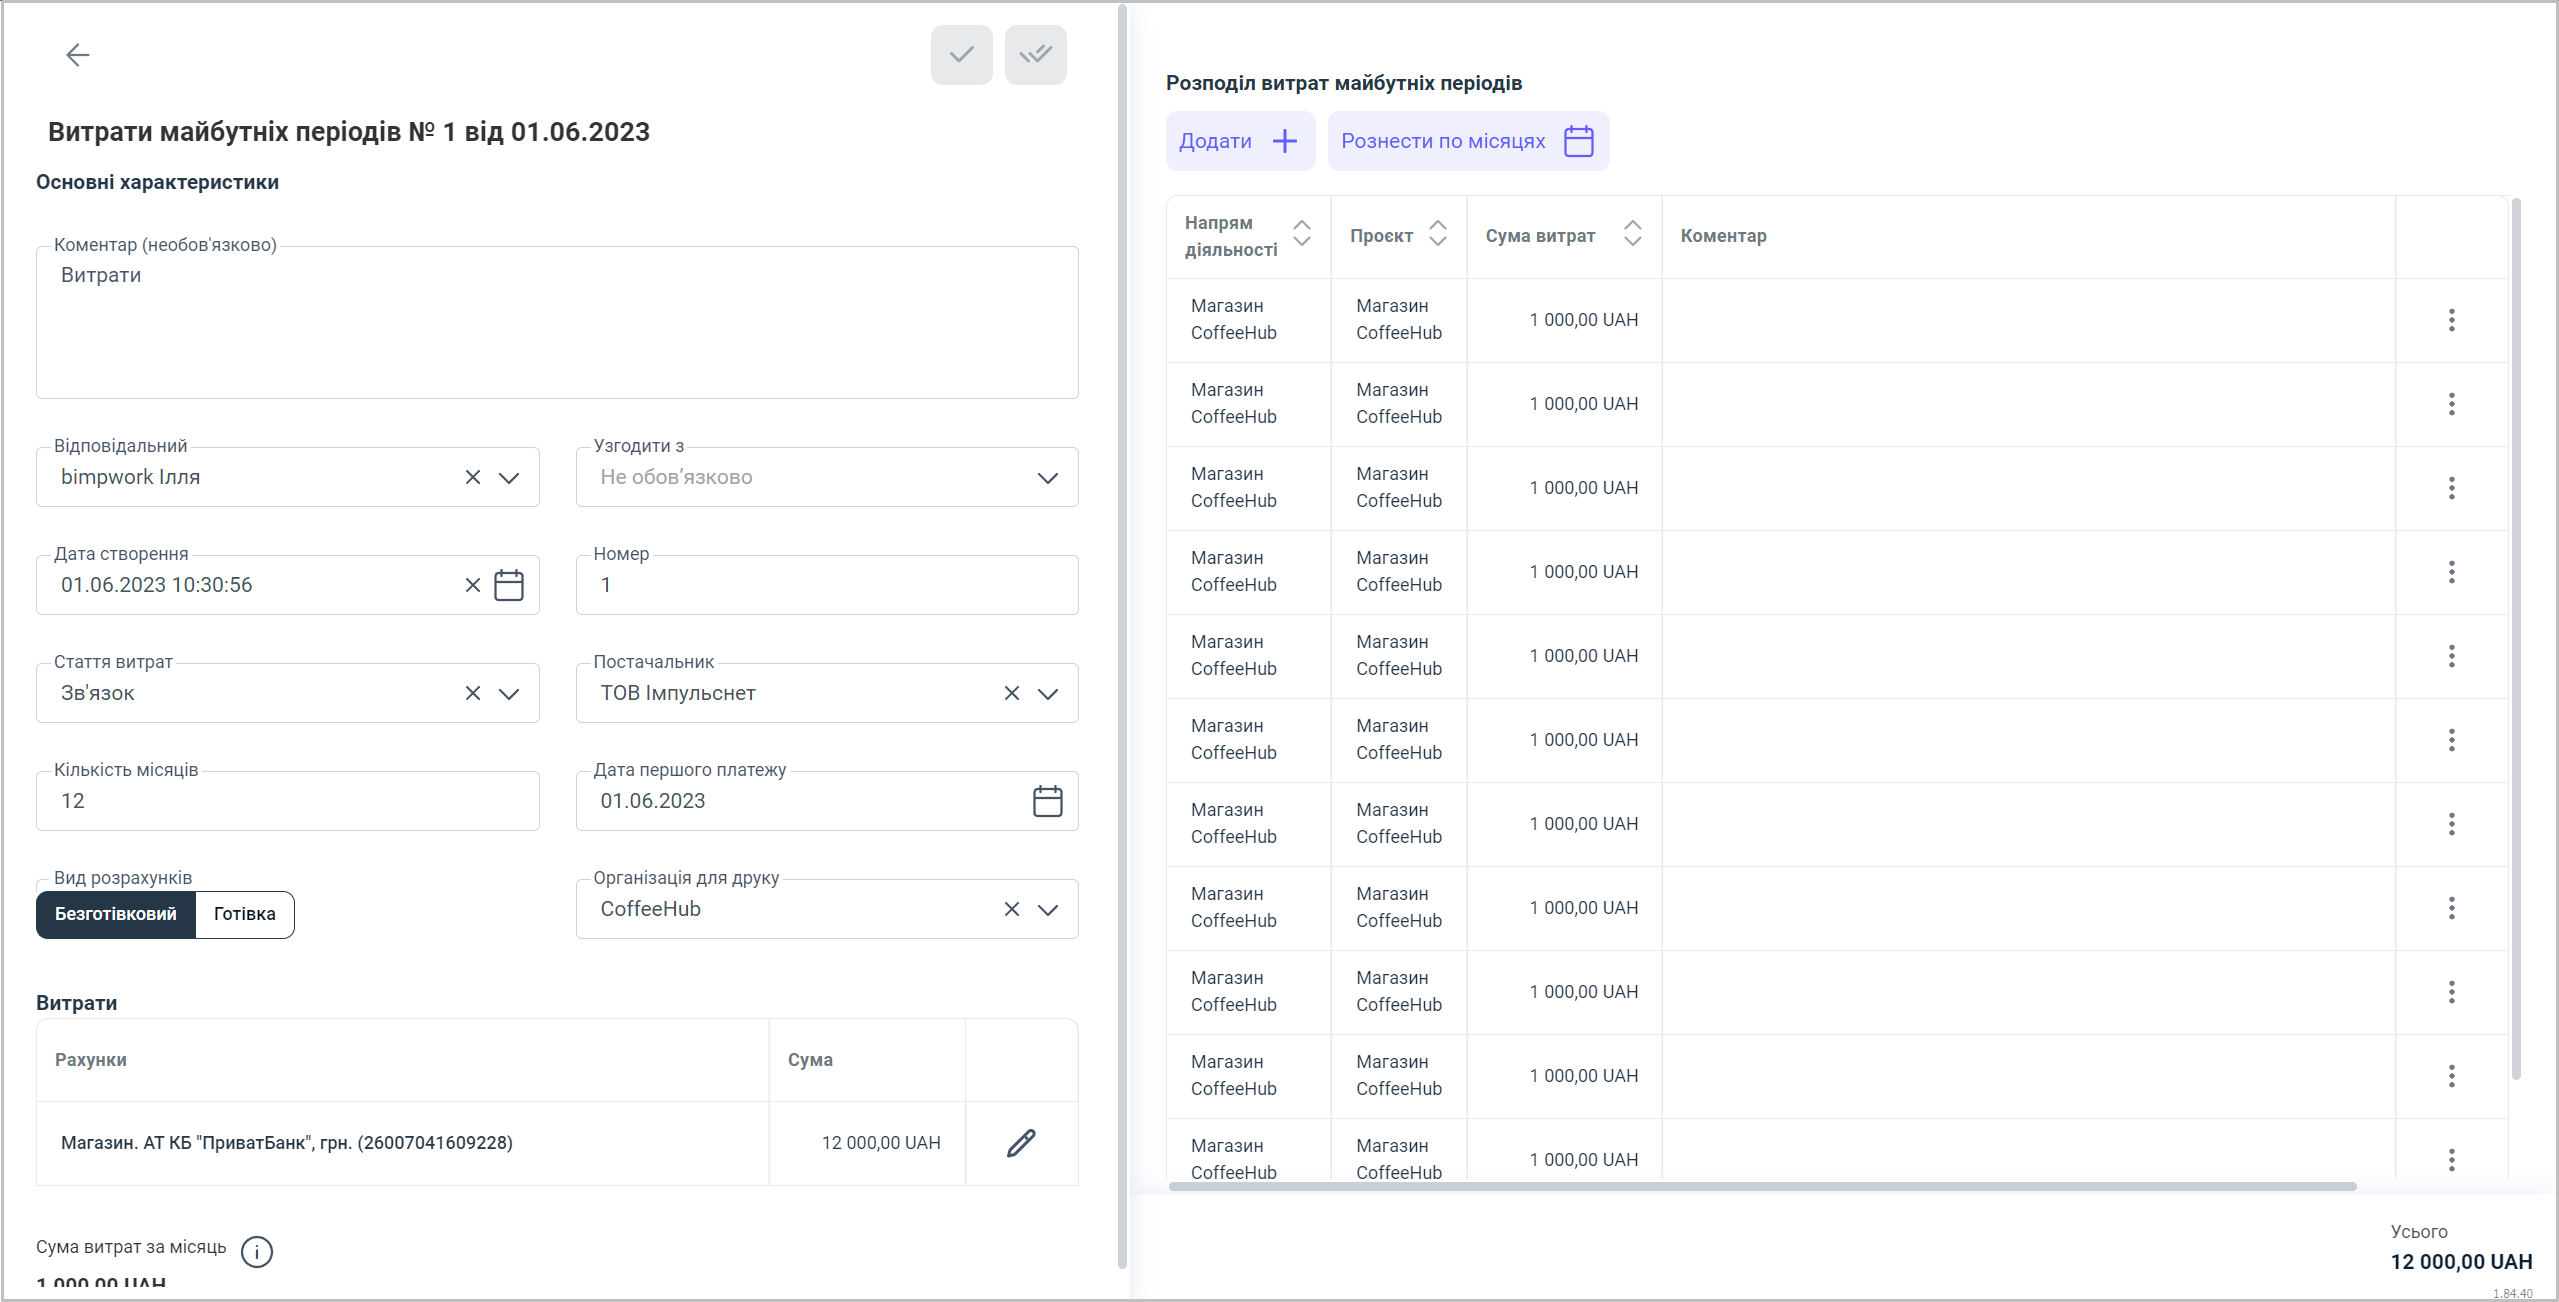Image resolution: width=2559 pixels, height=1302 pixels.
Task: Click the single checkmark save button
Action: point(961,55)
